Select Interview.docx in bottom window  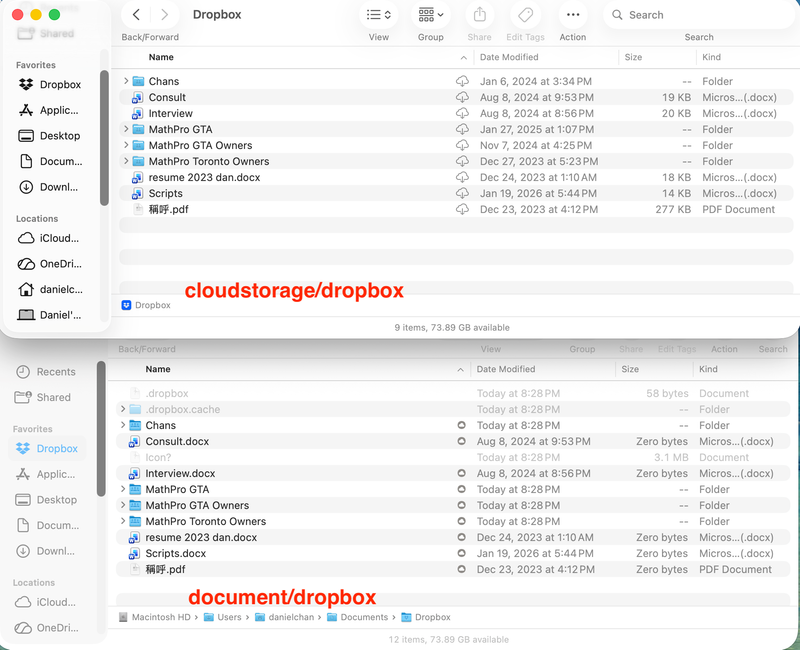pyautogui.click(x=453, y=473)
